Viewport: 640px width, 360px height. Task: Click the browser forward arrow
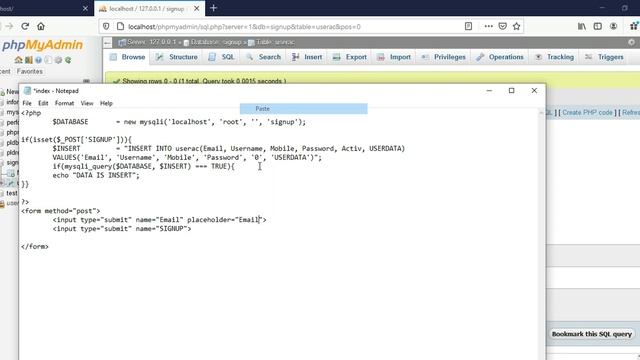[9, 27]
